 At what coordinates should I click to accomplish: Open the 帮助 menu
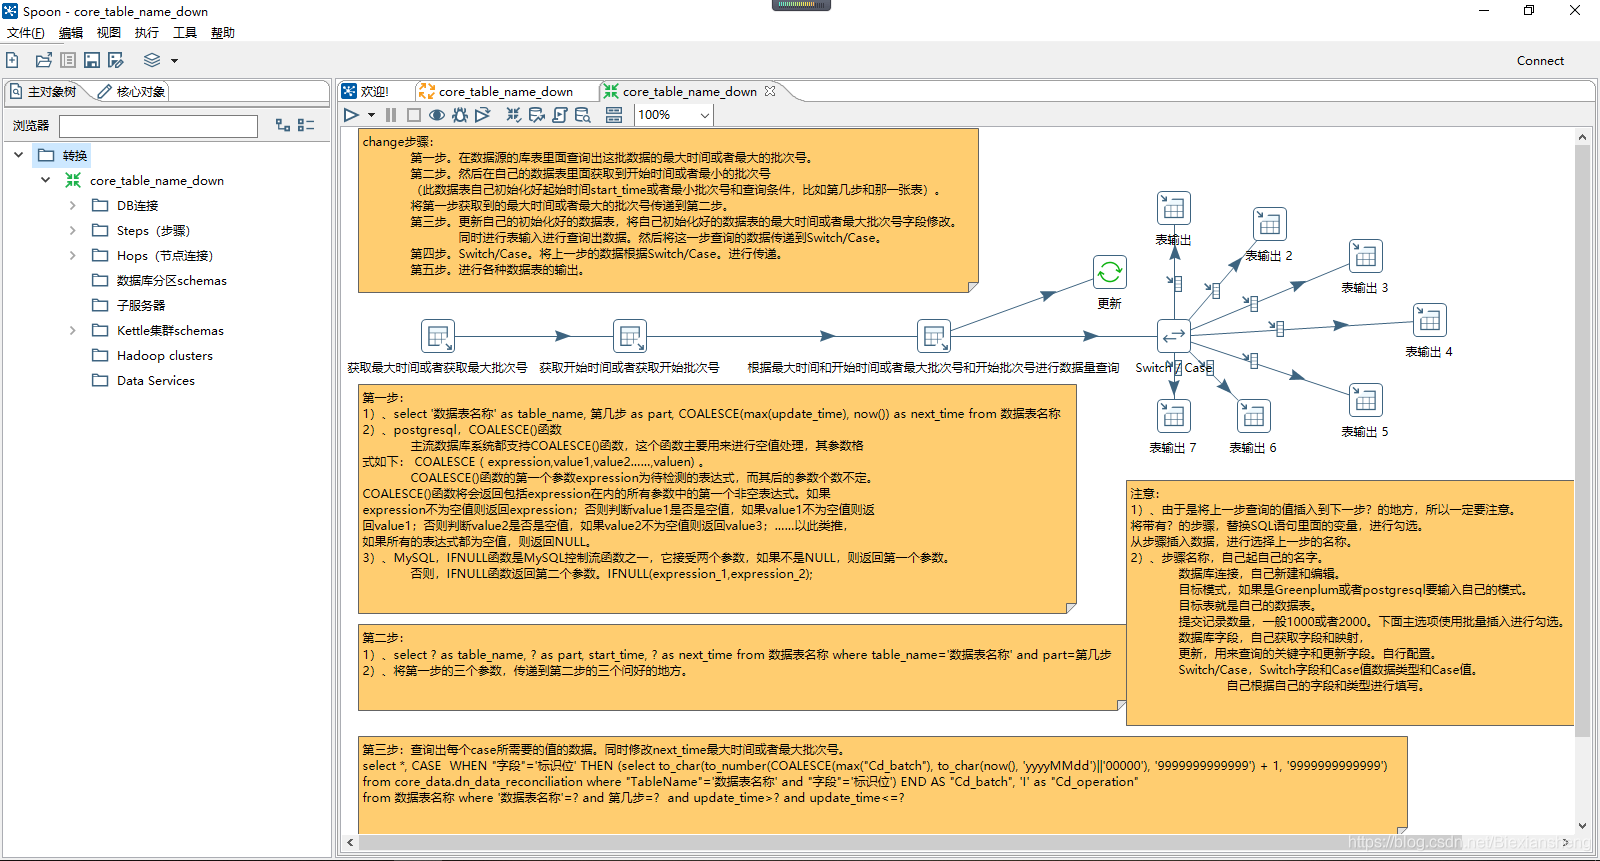point(223,33)
